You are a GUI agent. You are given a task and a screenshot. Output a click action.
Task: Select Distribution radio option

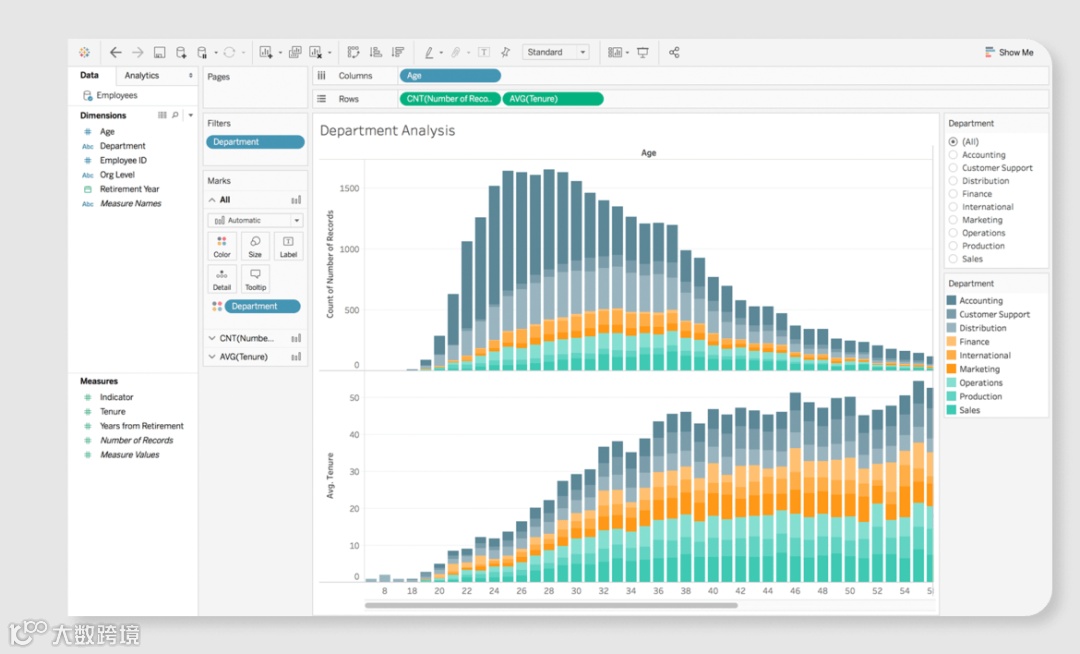pos(953,181)
